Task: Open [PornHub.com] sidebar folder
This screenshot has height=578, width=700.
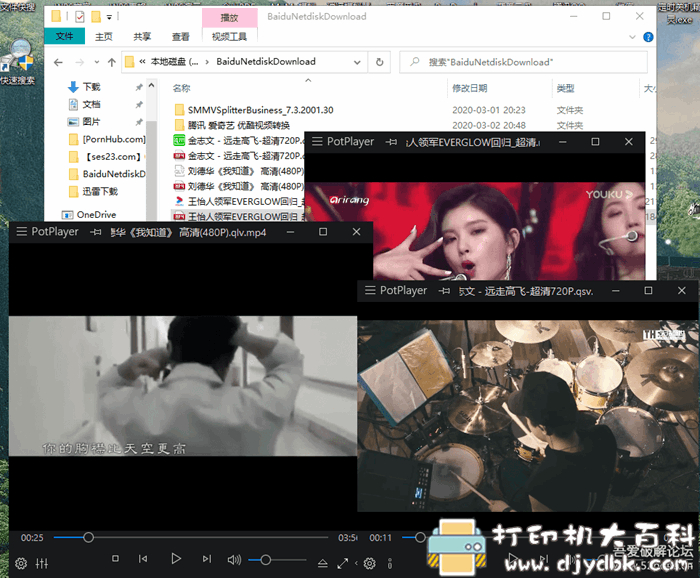Action: point(107,139)
